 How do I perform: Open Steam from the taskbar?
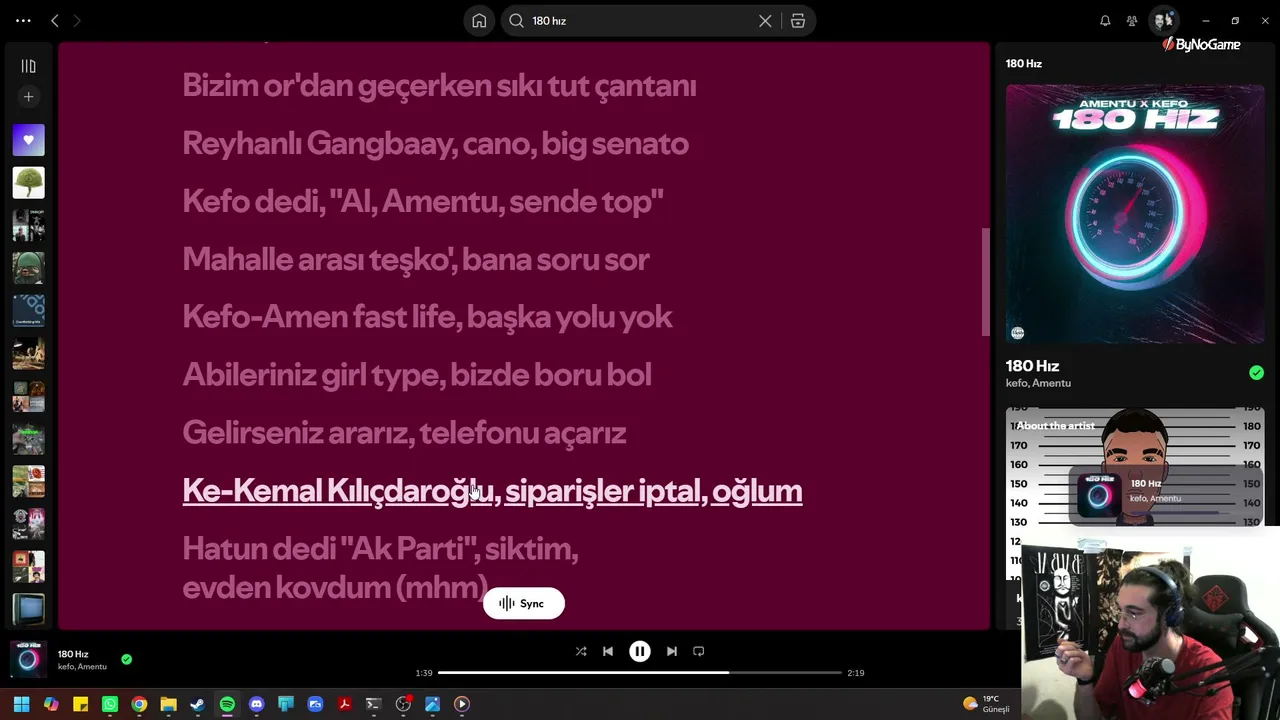tap(198, 704)
